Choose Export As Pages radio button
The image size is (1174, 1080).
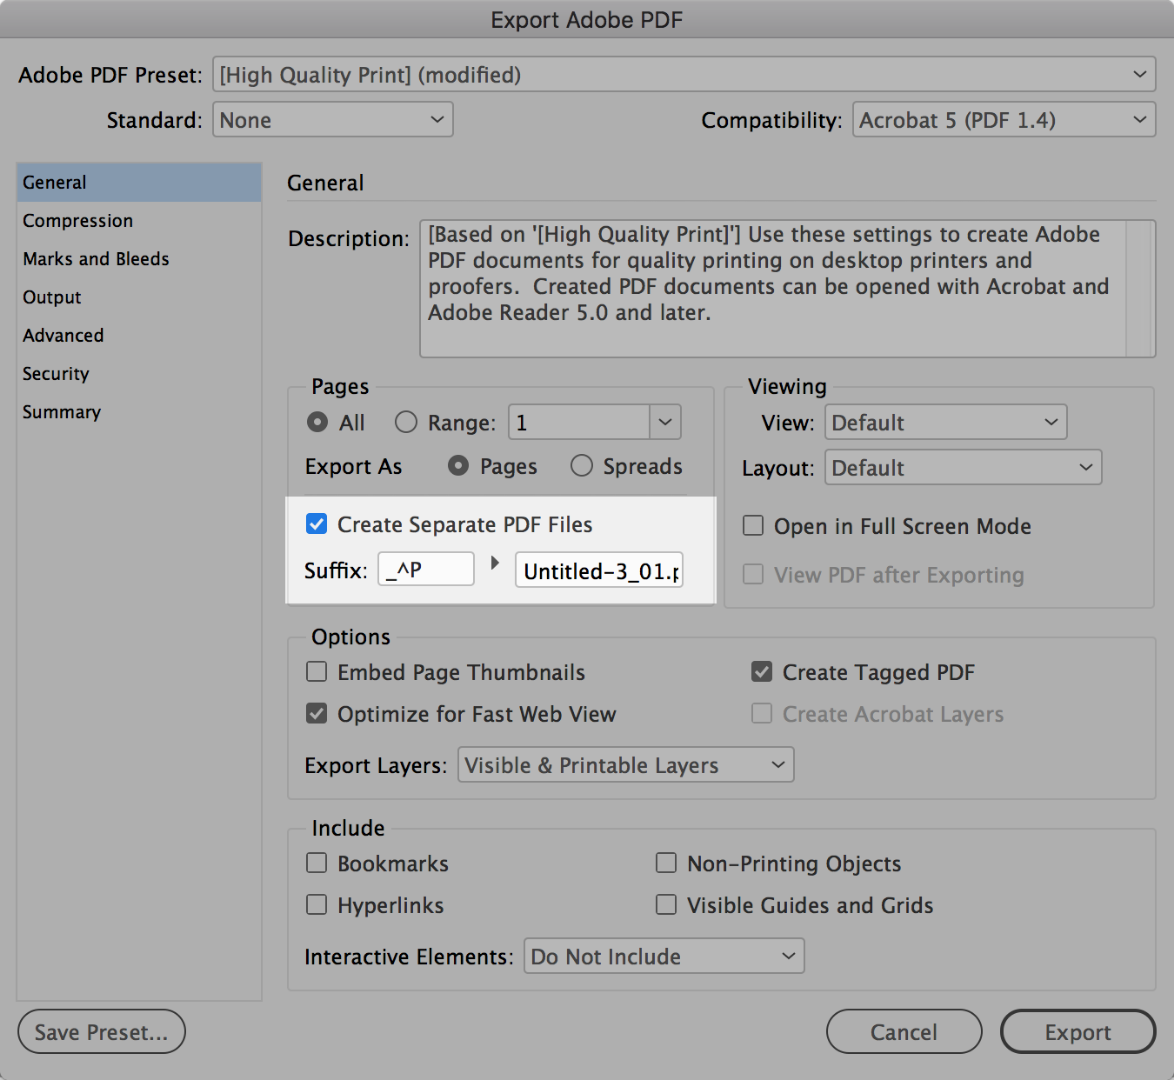(458, 466)
